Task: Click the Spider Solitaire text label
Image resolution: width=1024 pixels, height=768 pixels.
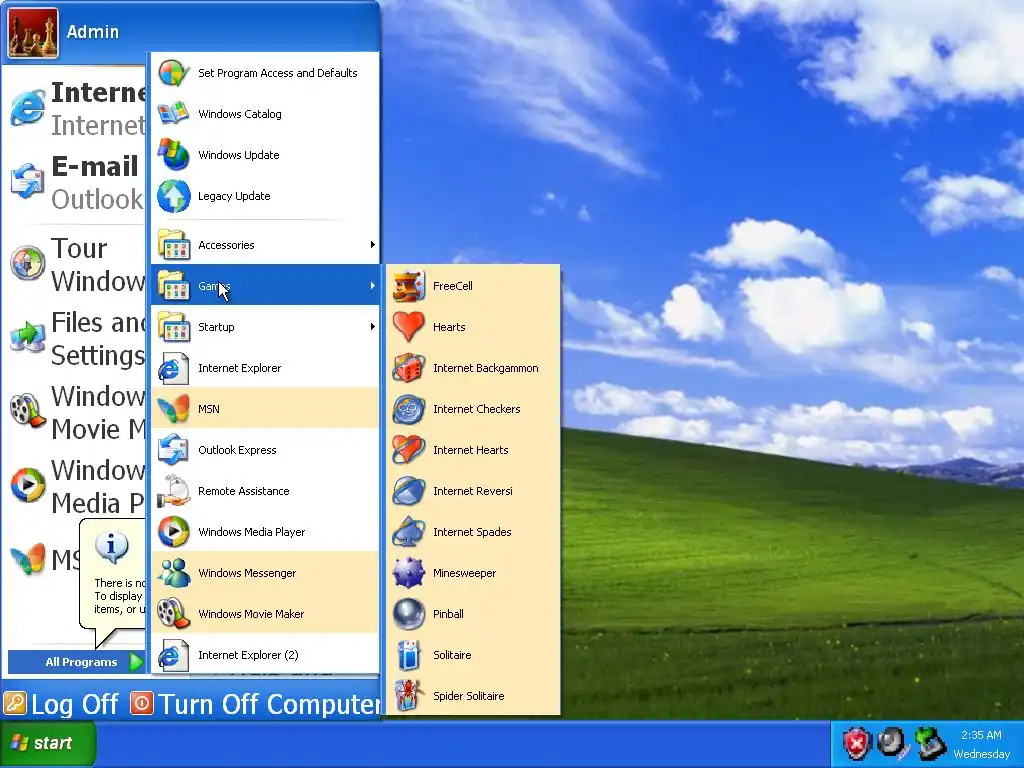Action: tap(468, 696)
